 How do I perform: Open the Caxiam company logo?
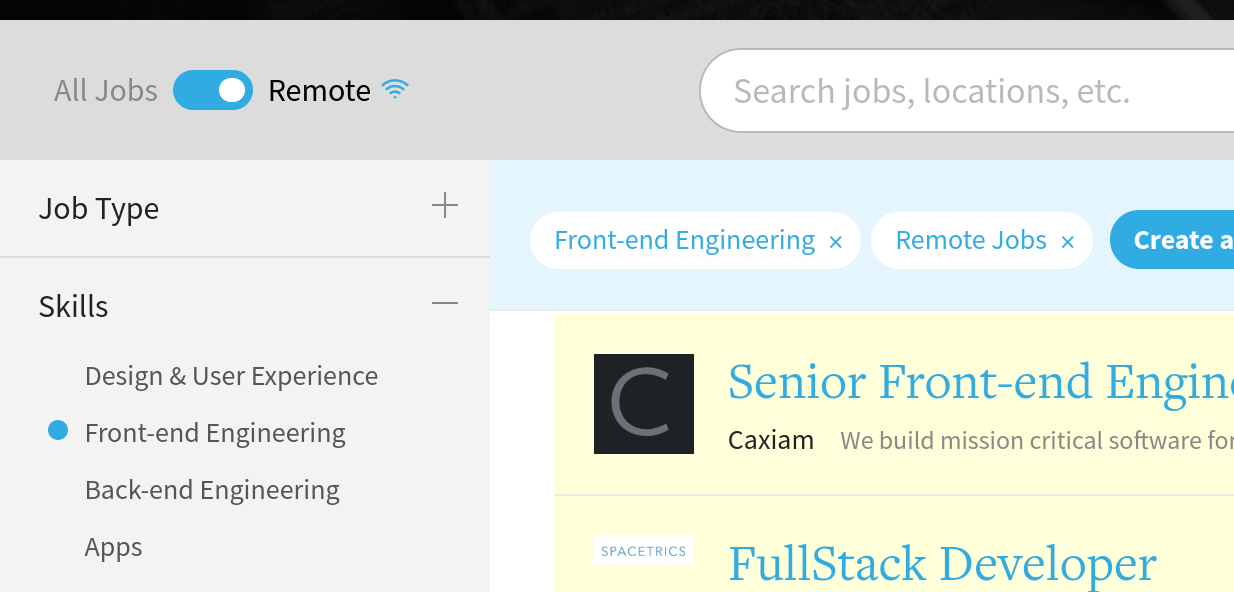tap(644, 404)
